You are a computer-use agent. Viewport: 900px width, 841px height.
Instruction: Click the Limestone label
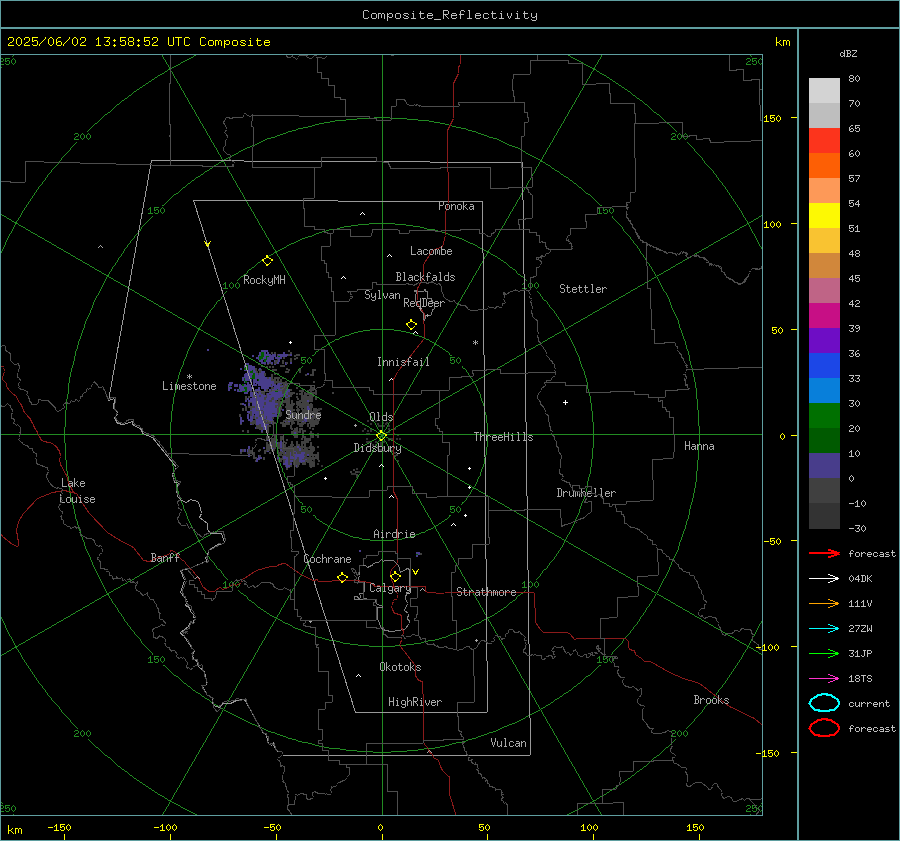pos(189,386)
